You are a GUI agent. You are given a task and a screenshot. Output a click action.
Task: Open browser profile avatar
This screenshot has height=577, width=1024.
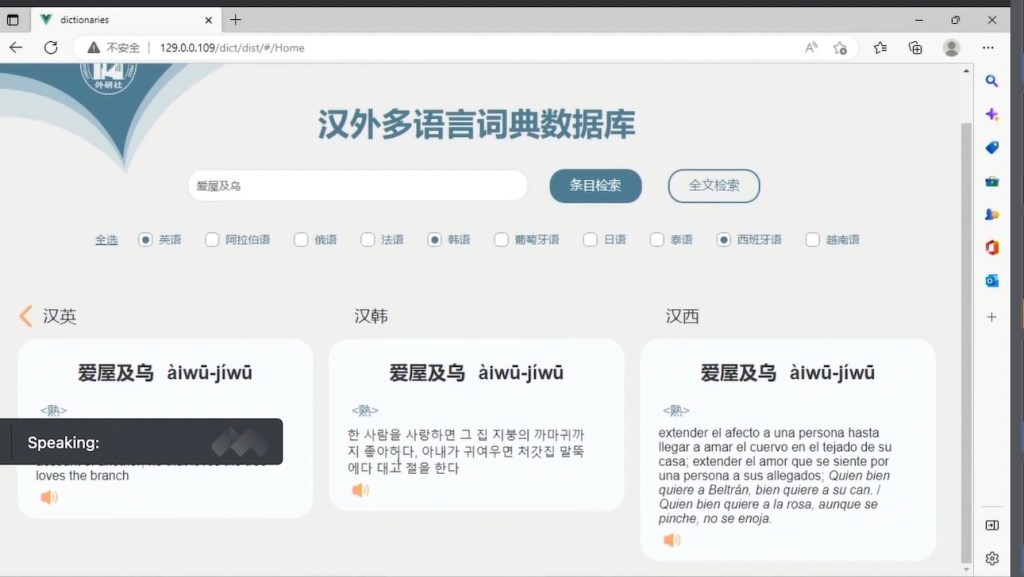click(x=951, y=47)
